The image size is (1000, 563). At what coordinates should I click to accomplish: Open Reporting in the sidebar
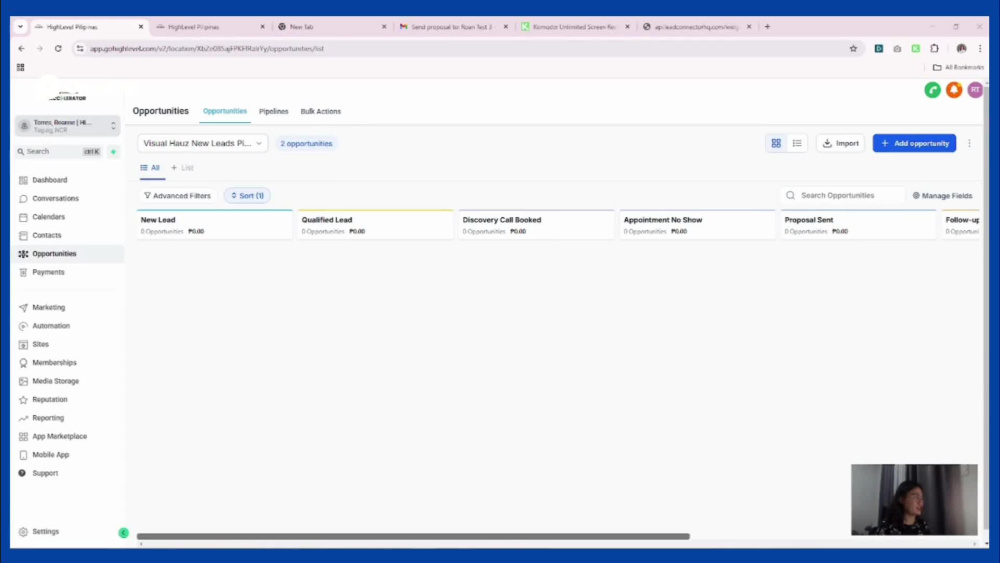click(x=48, y=418)
